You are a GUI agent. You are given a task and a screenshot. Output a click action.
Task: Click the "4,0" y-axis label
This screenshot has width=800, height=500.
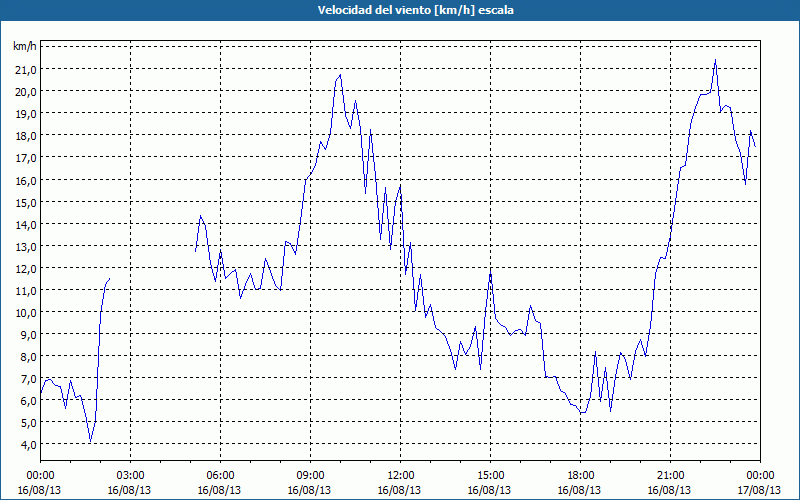coord(28,444)
